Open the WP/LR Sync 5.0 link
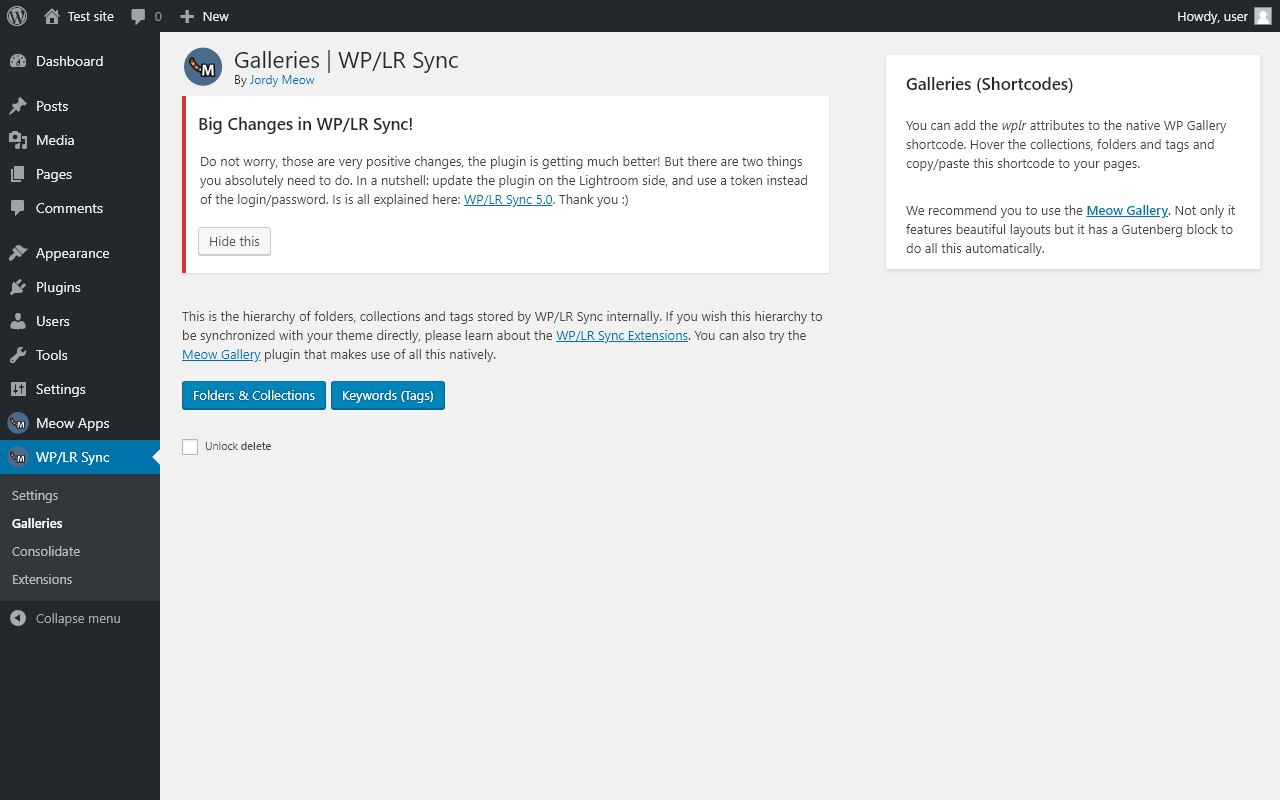 point(508,199)
